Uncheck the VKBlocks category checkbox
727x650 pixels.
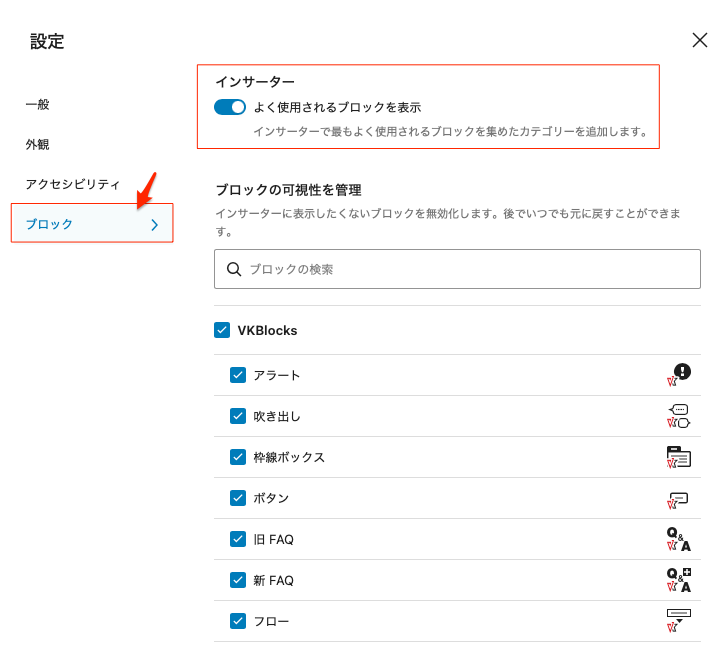point(222,330)
